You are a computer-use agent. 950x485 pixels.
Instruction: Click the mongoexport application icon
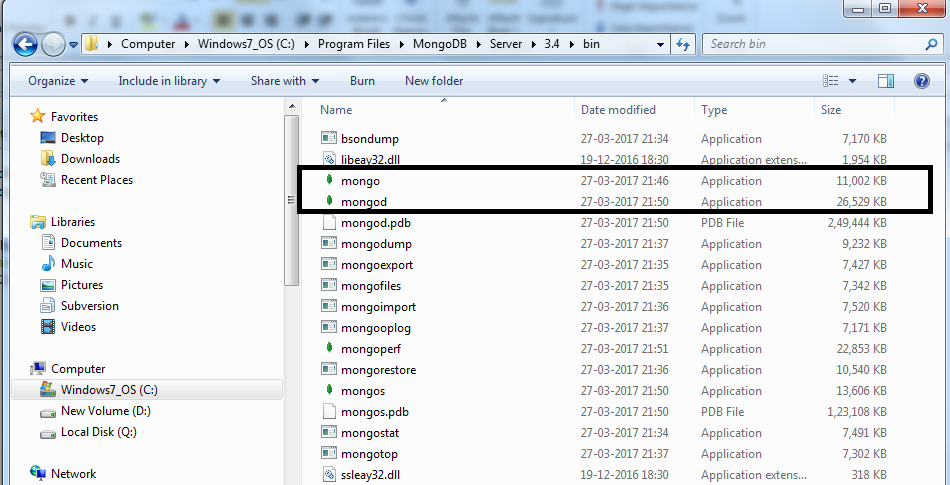click(328, 265)
